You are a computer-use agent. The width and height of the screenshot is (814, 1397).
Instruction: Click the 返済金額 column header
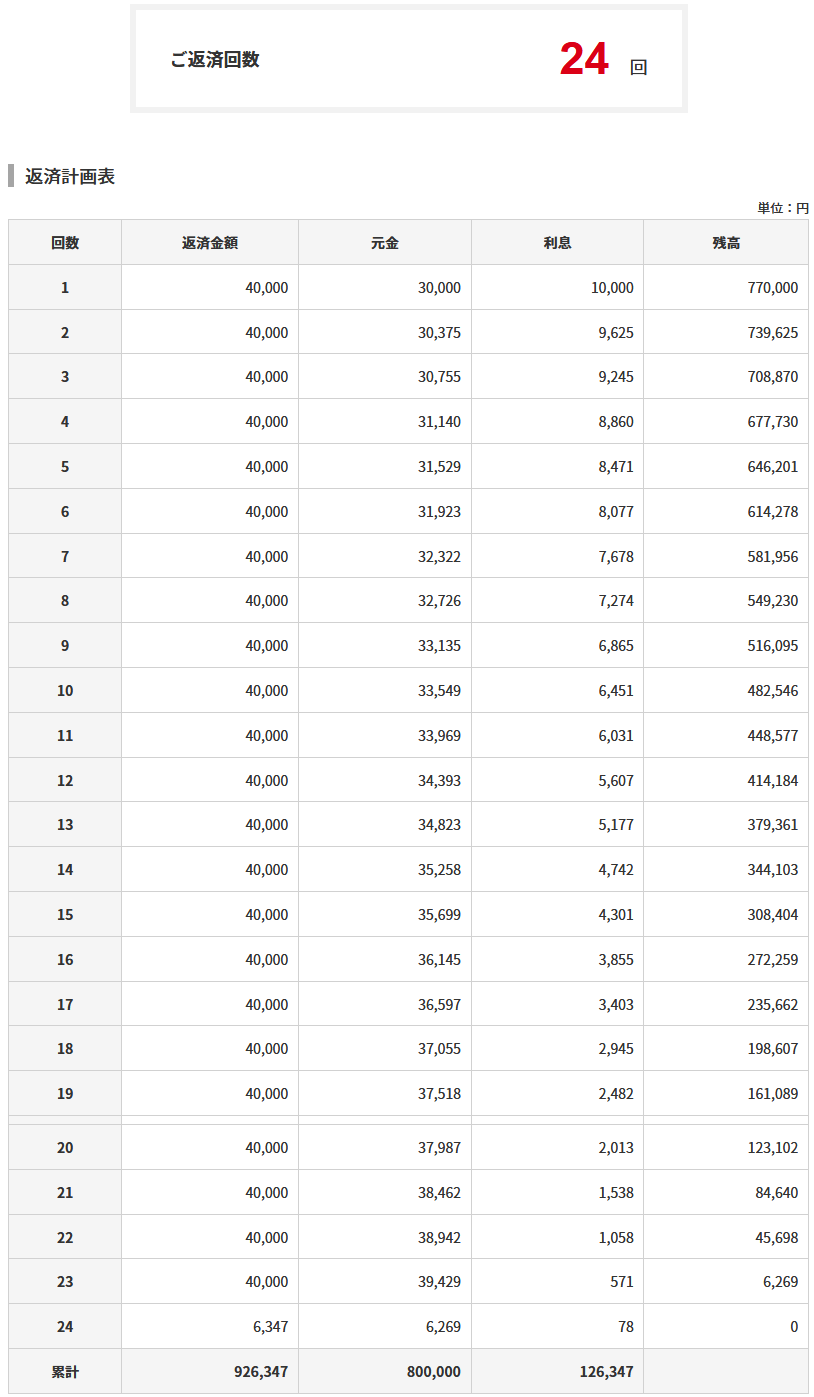click(210, 243)
